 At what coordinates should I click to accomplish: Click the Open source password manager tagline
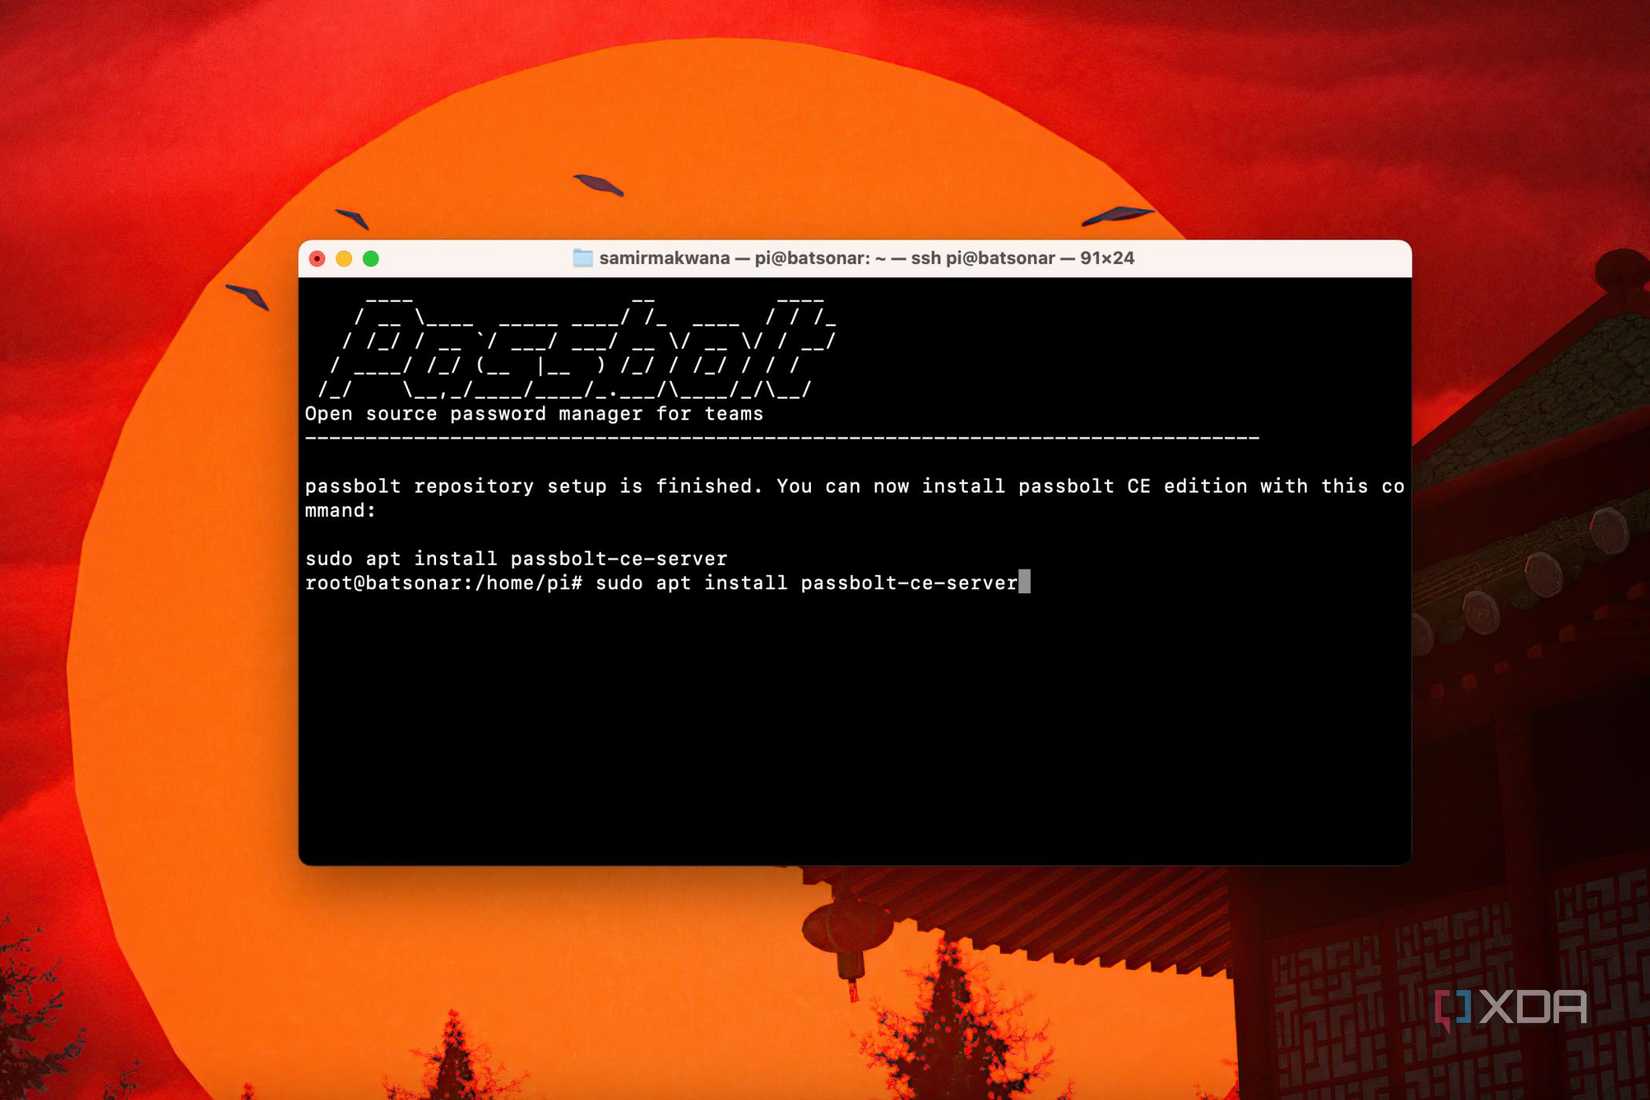[533, 413]
